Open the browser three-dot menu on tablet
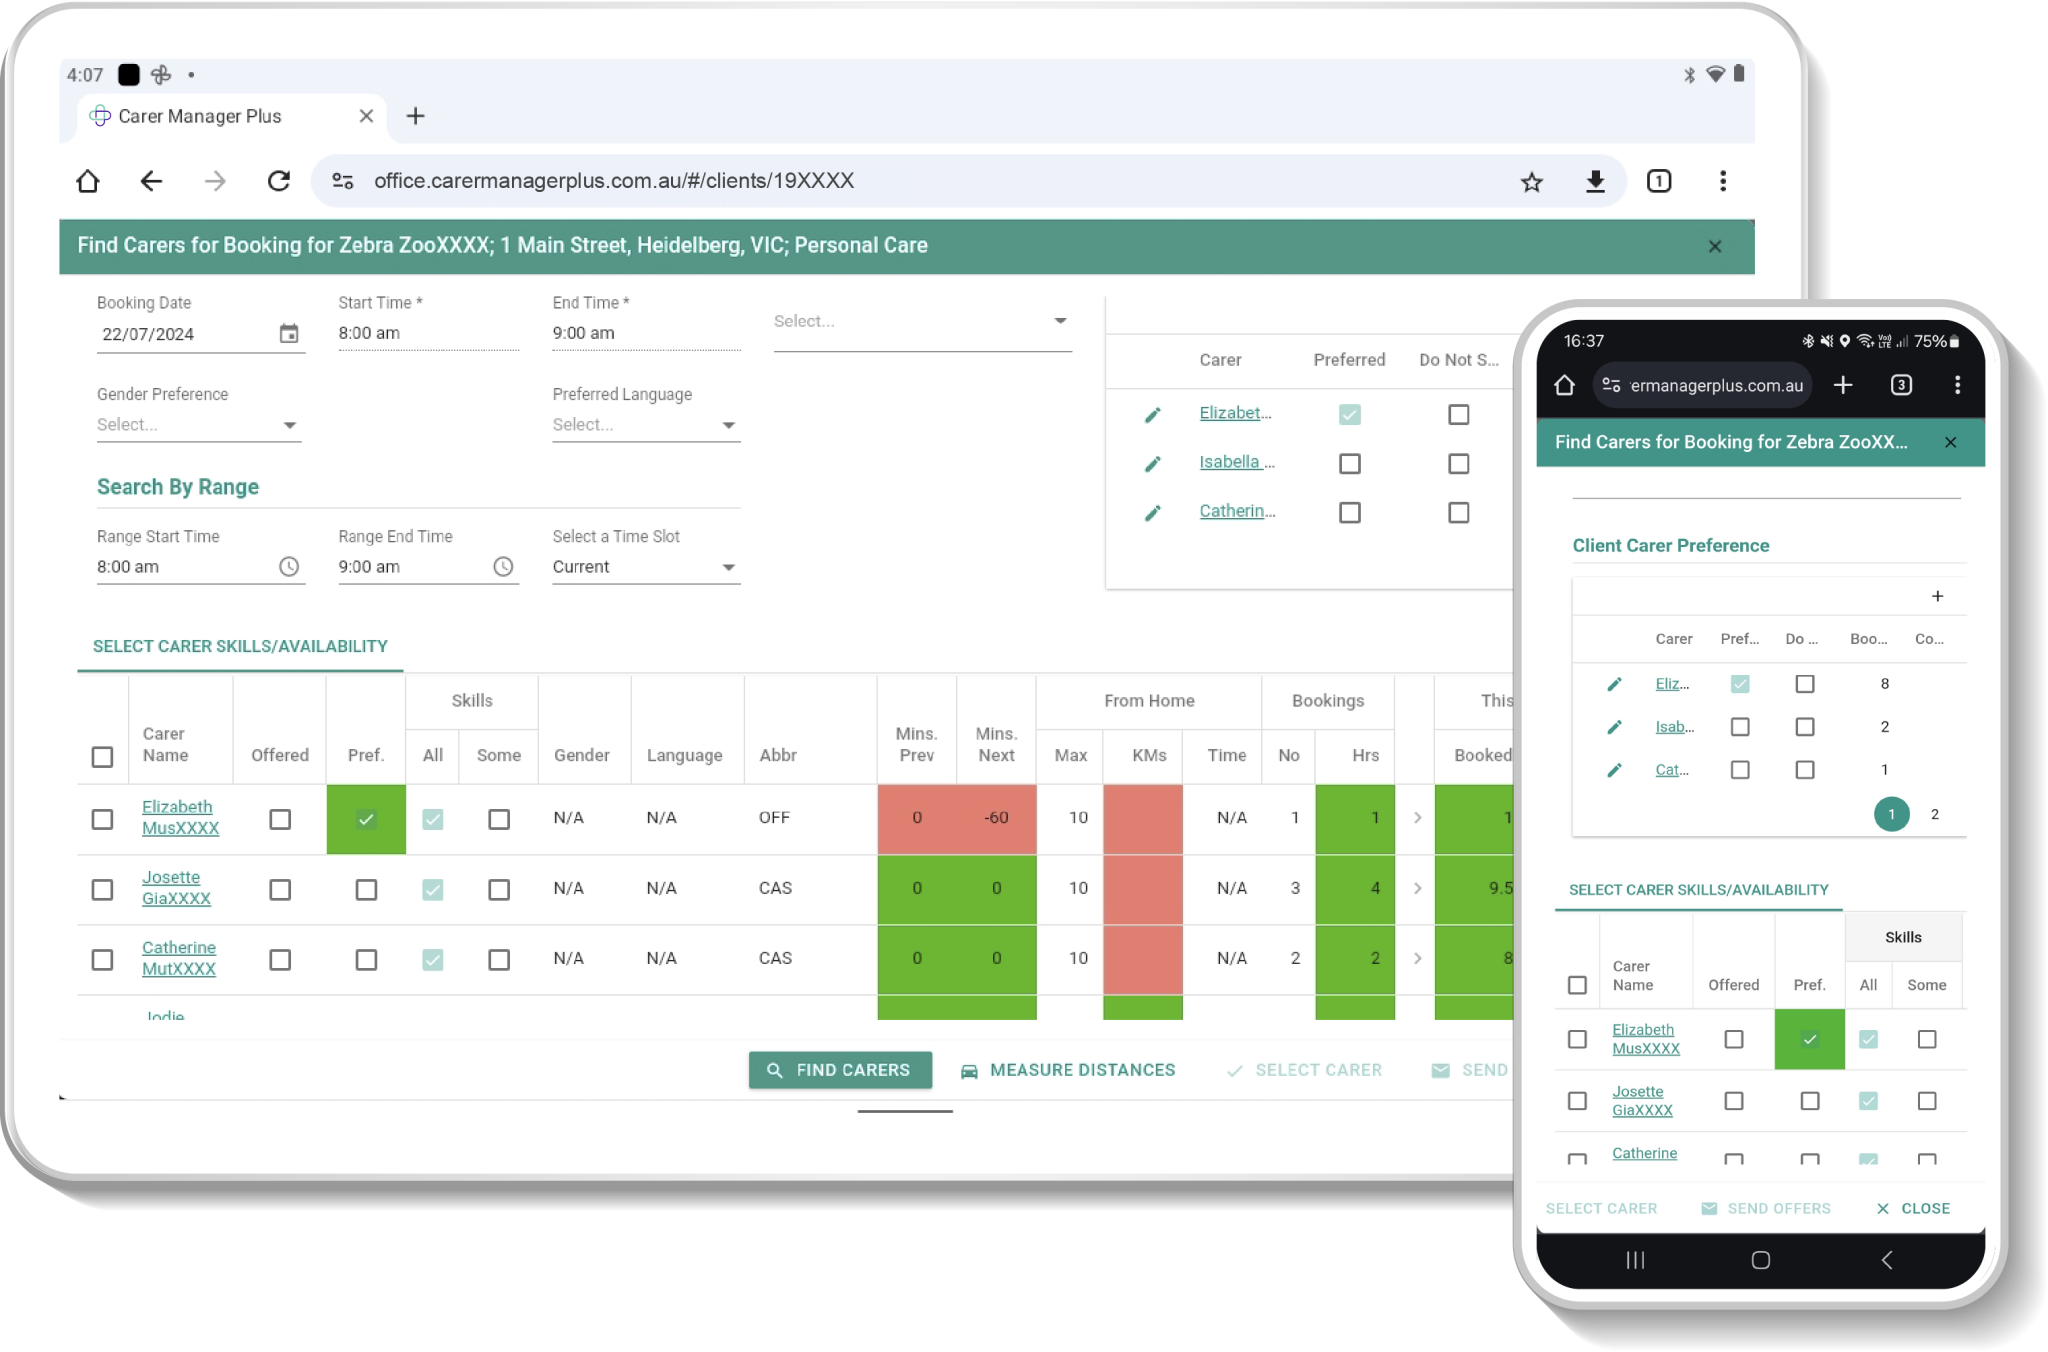Viewport: 2048px width, 1352px height. [x=1722, y=181]
